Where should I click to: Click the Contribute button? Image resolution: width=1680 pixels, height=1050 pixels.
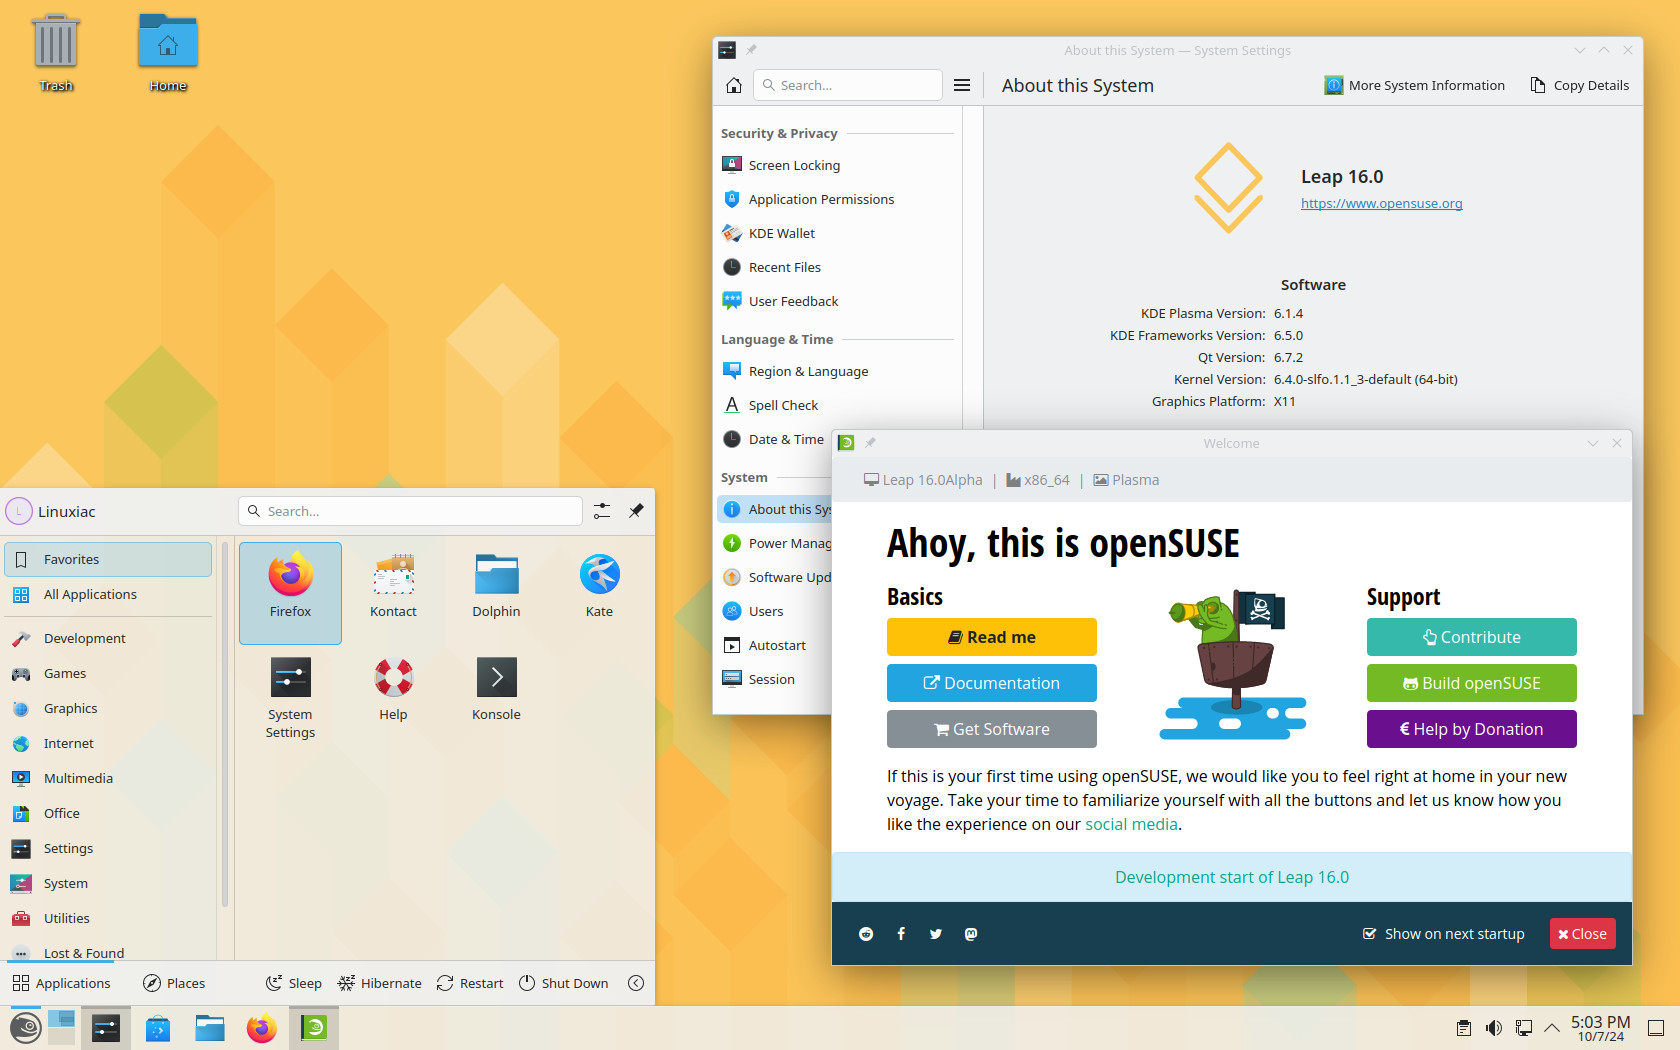[1471, 637]
